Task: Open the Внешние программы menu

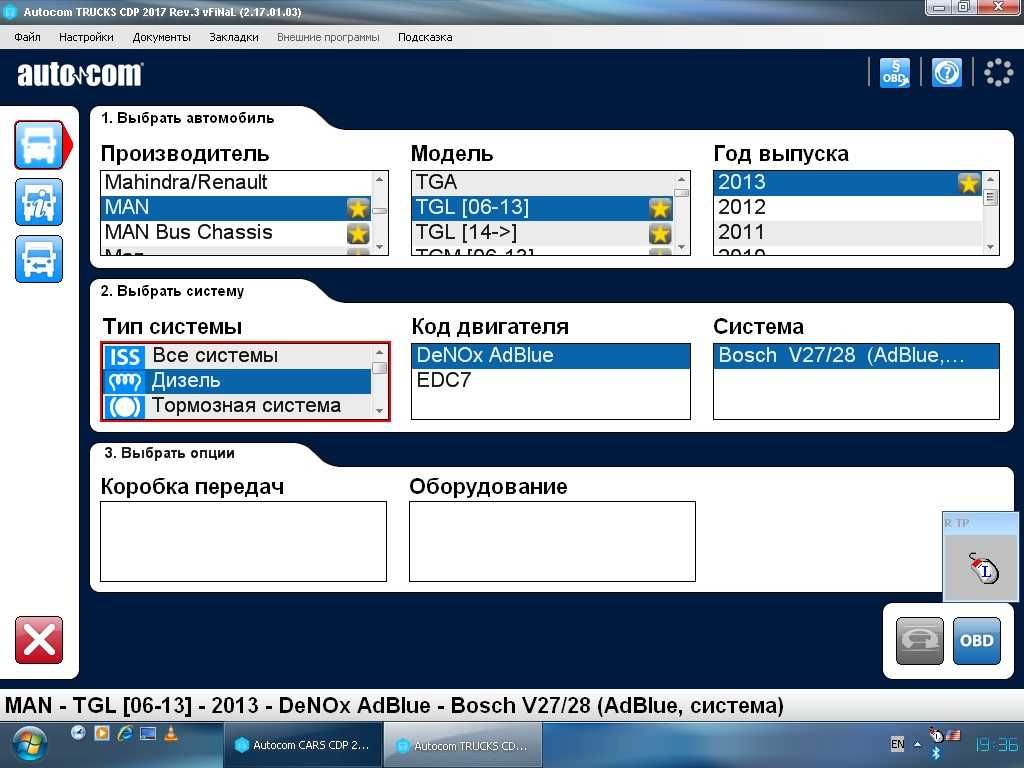Action: (x=328, y=37)
